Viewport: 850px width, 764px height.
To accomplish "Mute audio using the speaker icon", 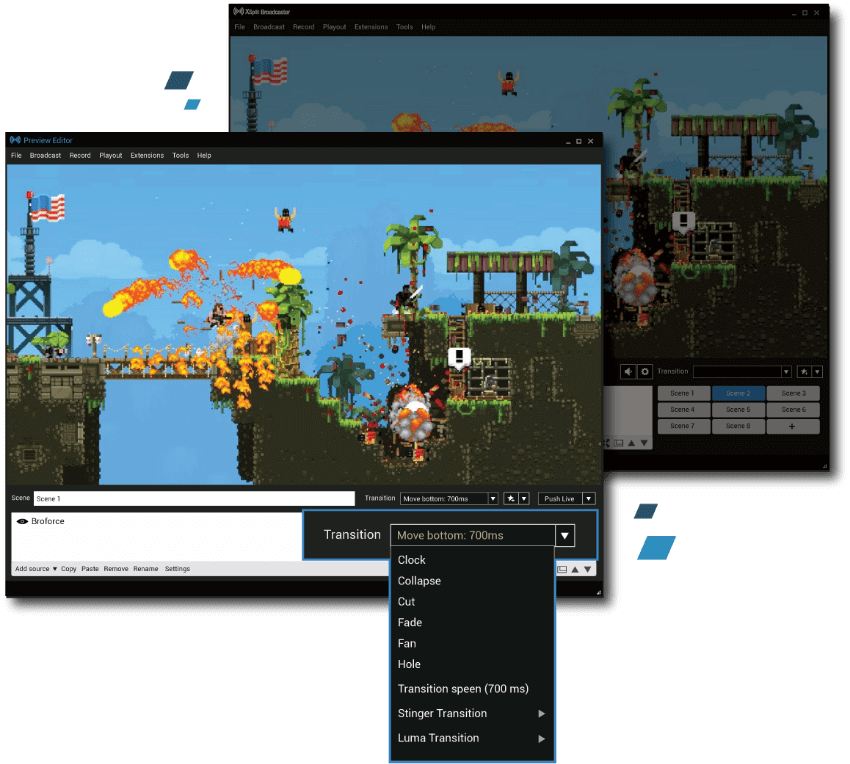I will [628, 371].
